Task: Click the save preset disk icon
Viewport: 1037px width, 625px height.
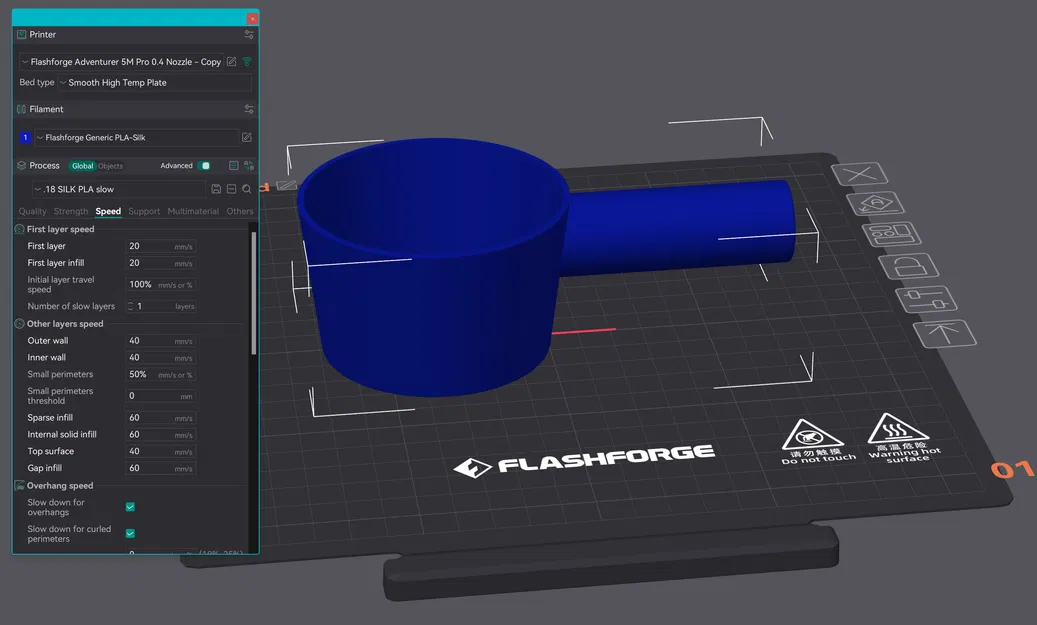Action: pyautogui.click(x=216, y=188)
